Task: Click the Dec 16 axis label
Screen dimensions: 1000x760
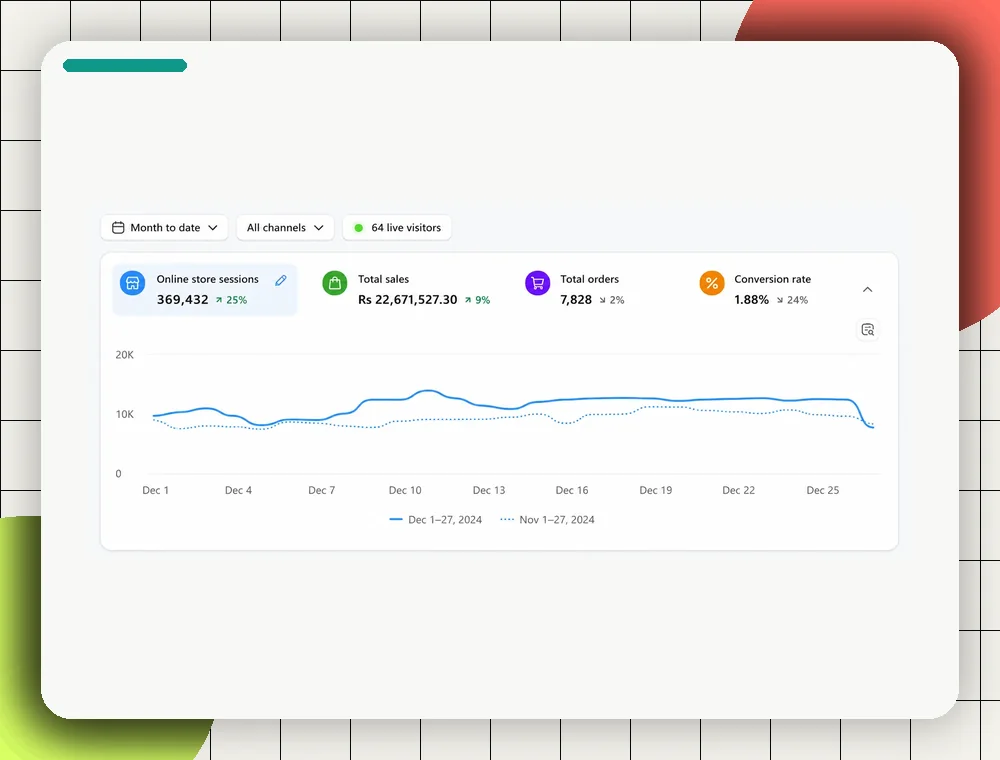Action: [571, 490]
